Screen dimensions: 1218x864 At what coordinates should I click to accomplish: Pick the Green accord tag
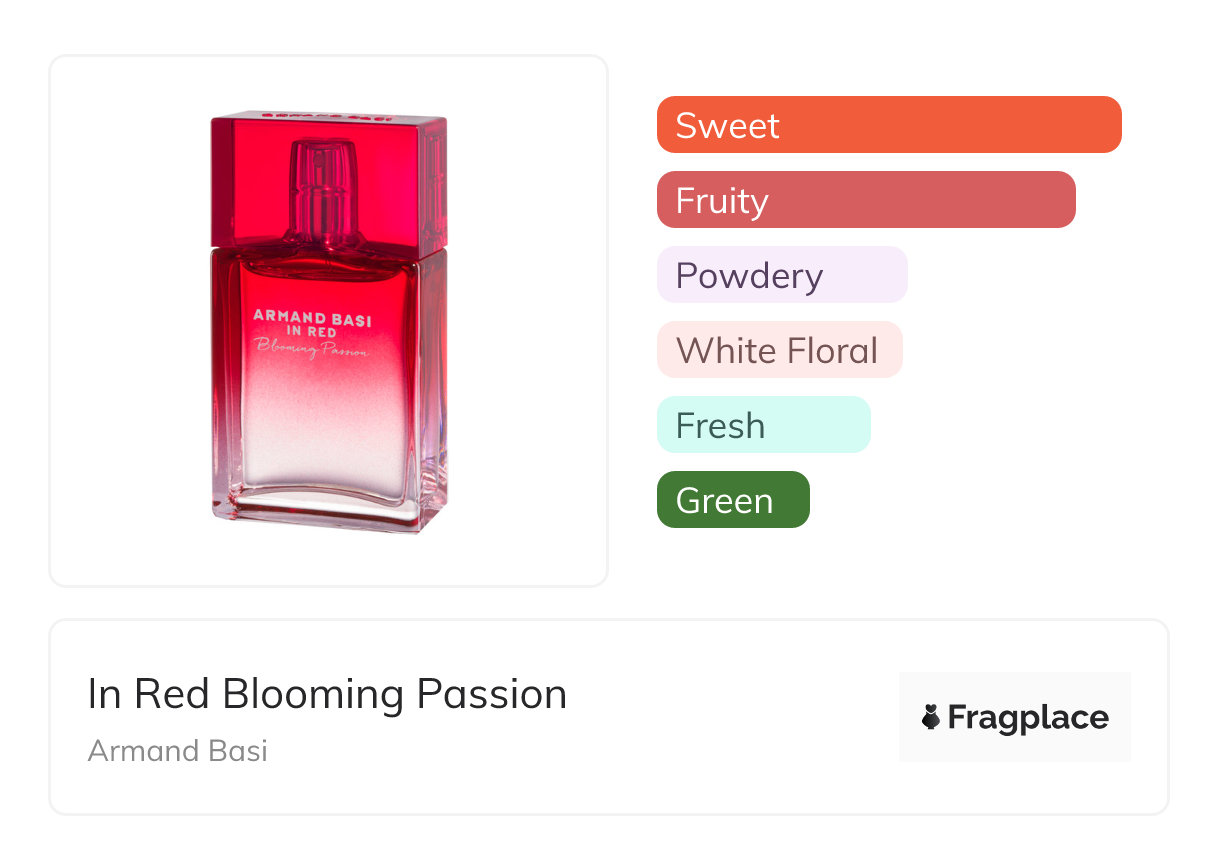tap(732, 500)
